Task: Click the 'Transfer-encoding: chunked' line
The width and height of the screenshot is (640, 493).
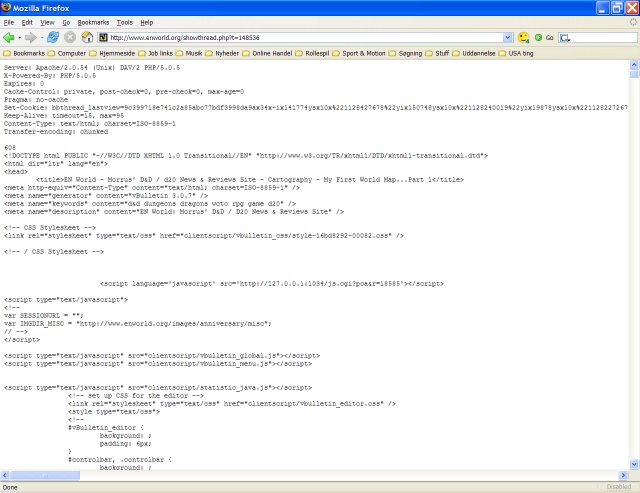Action: (x=56, y=132)
